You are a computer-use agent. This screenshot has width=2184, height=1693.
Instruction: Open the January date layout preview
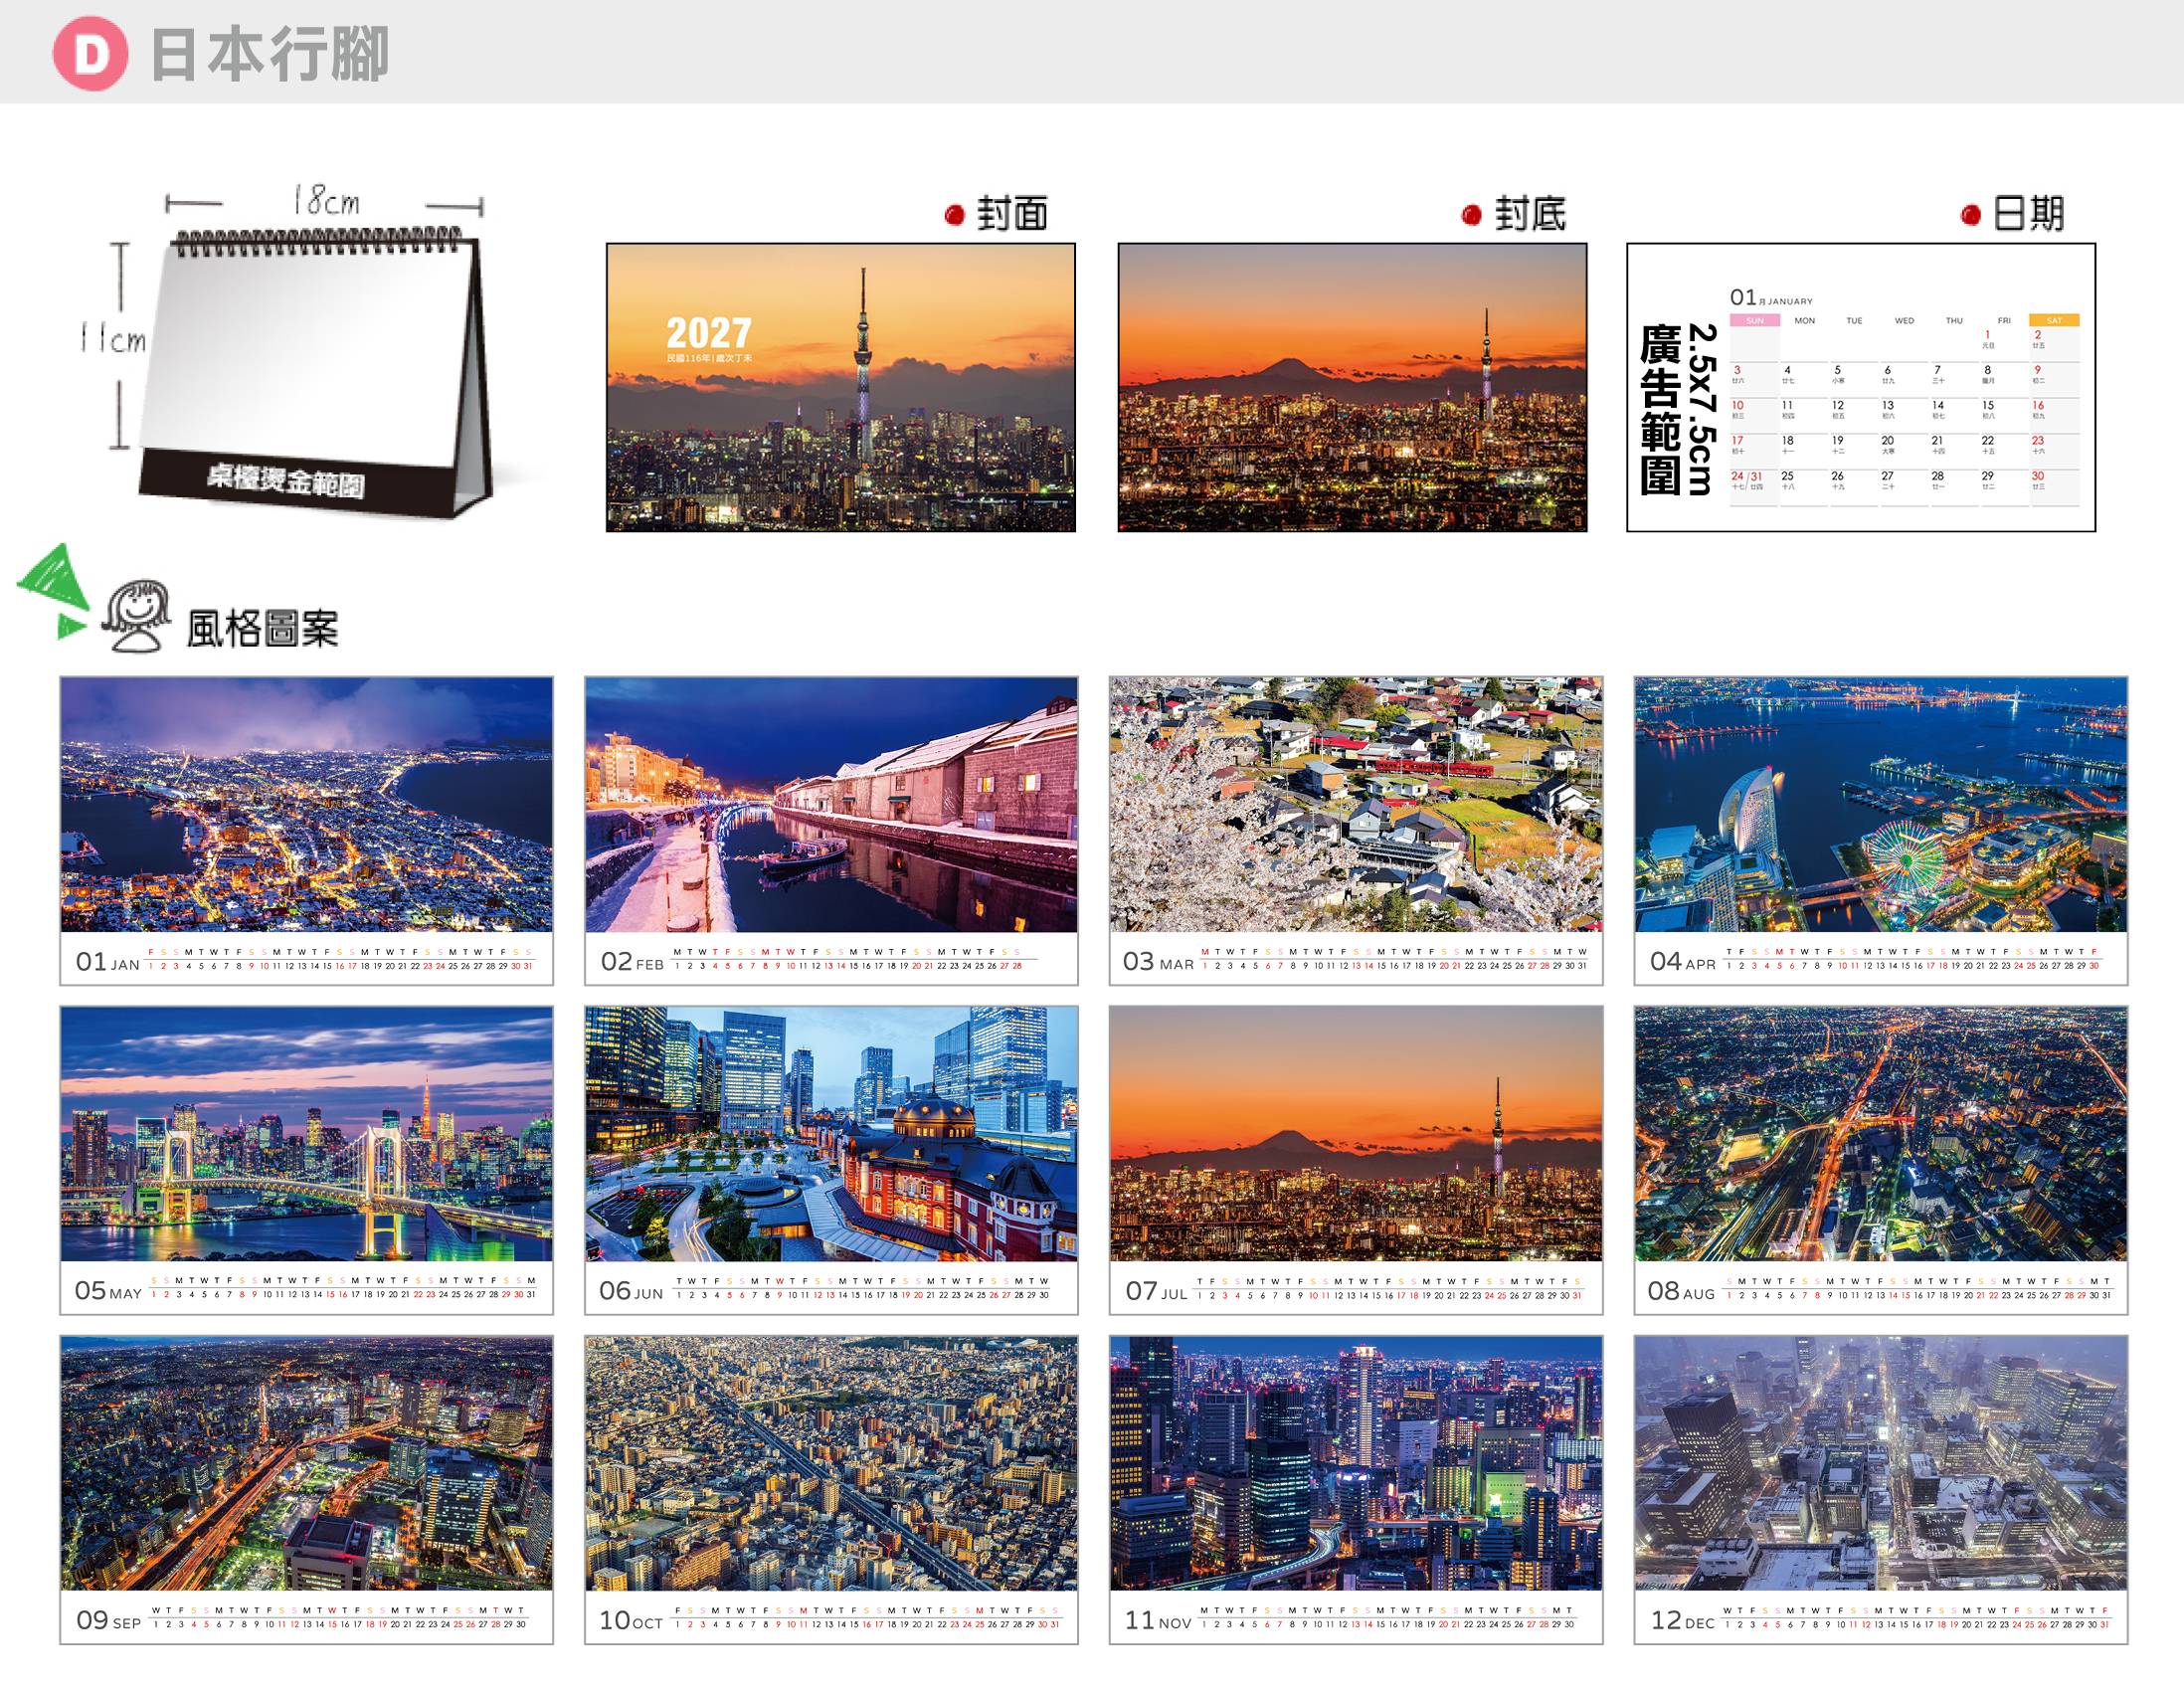[1861, 387]
